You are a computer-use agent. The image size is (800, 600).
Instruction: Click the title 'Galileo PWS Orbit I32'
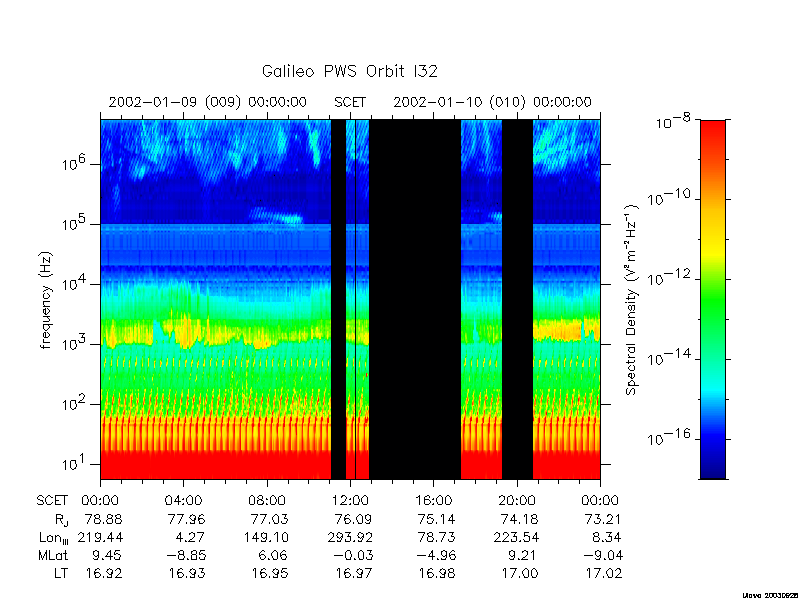point(350,71)
